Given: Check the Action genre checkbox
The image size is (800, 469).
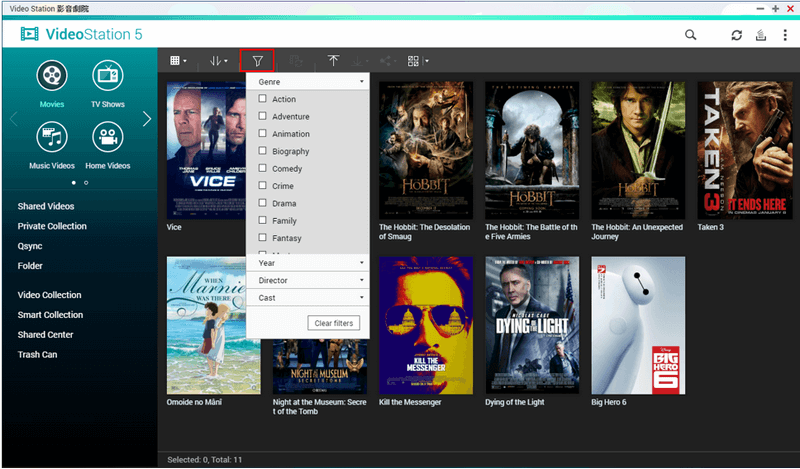Looking at the screenshot, I should [x=262, y=98].
